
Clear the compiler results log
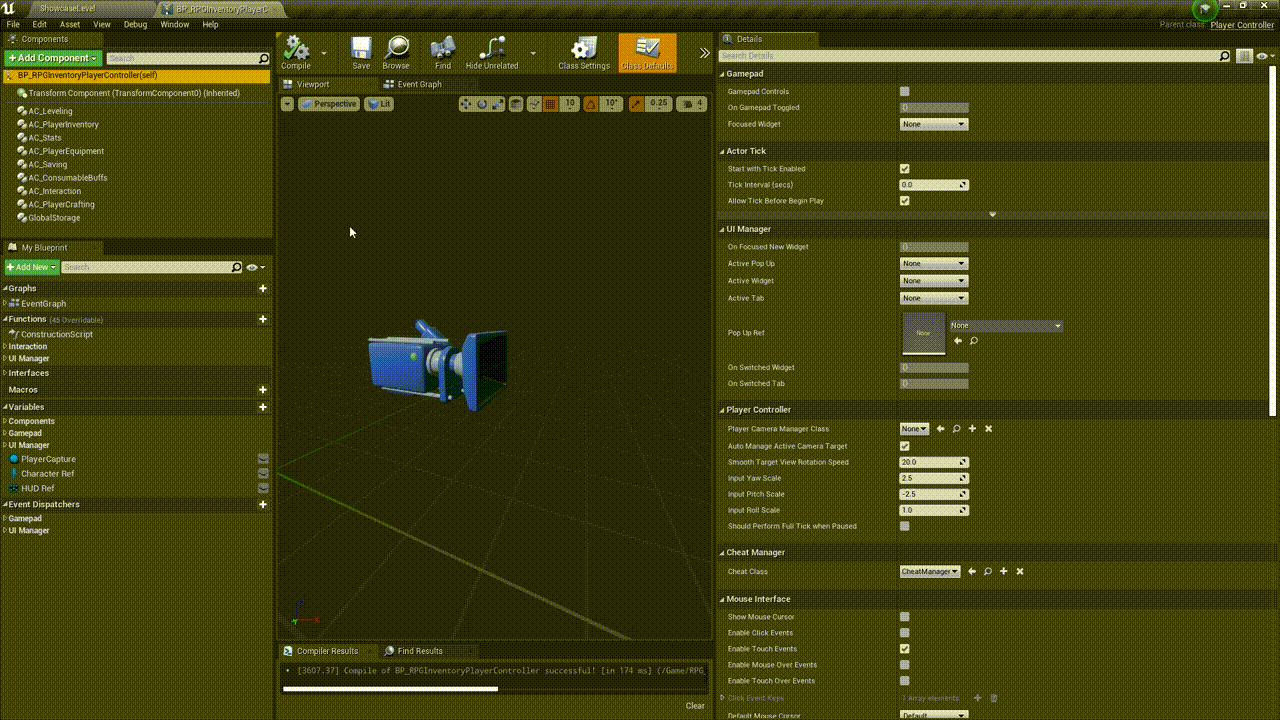695,706
